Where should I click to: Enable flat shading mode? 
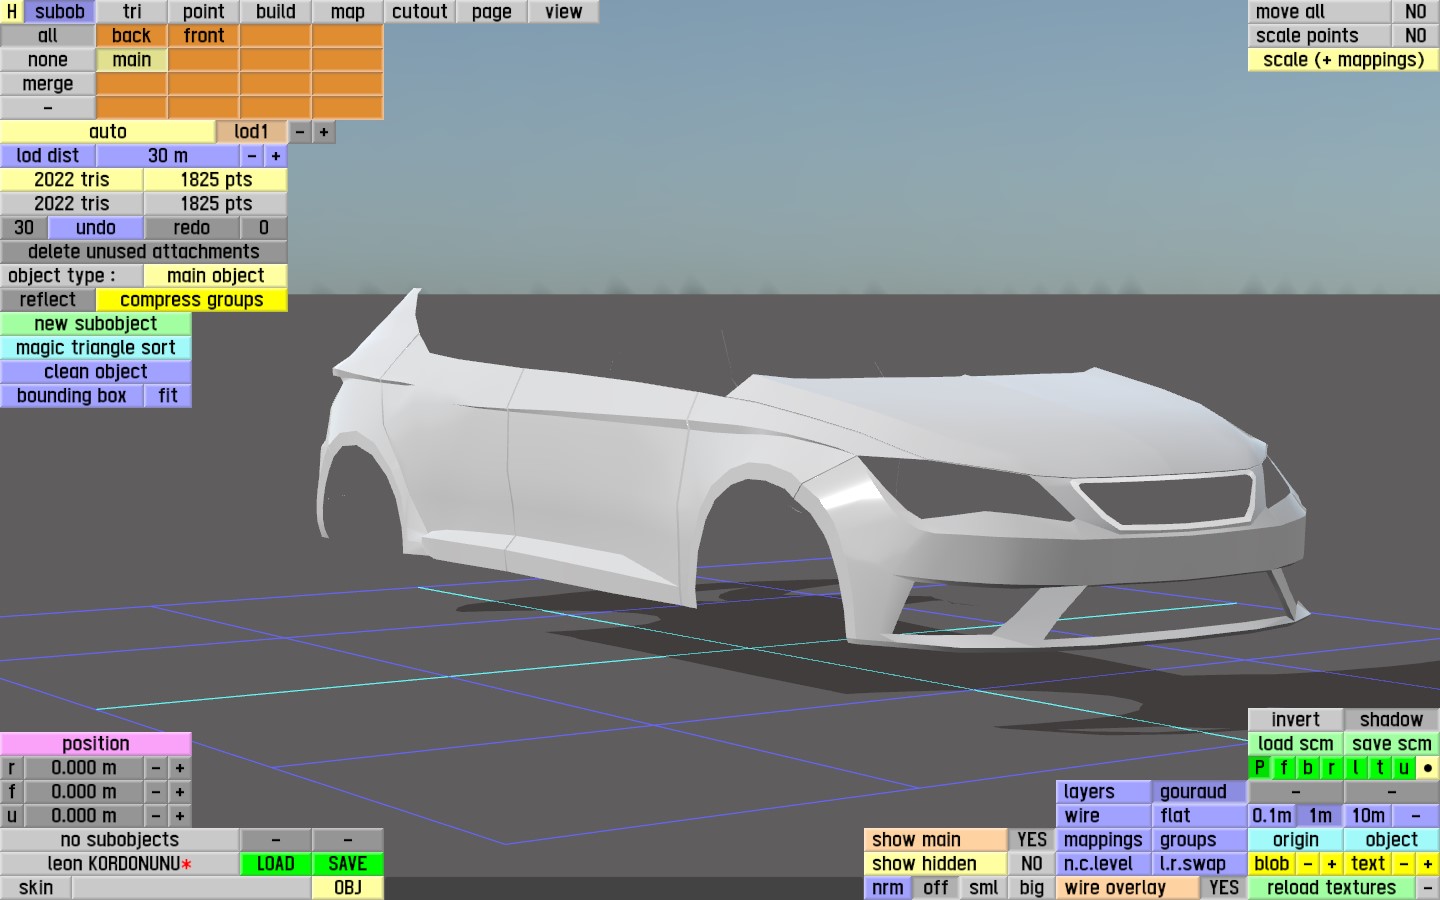point(1200,816)
